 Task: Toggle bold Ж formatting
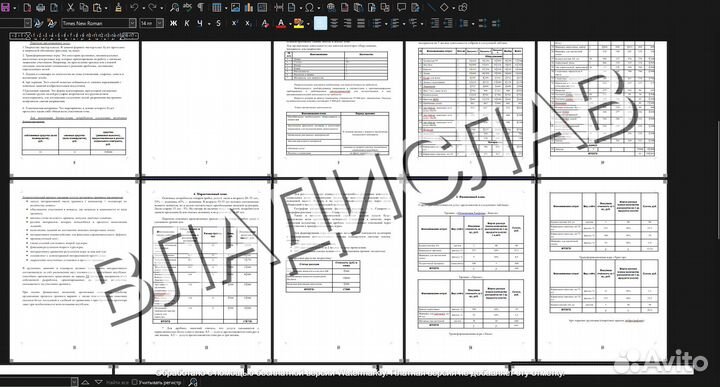[173, 23]
